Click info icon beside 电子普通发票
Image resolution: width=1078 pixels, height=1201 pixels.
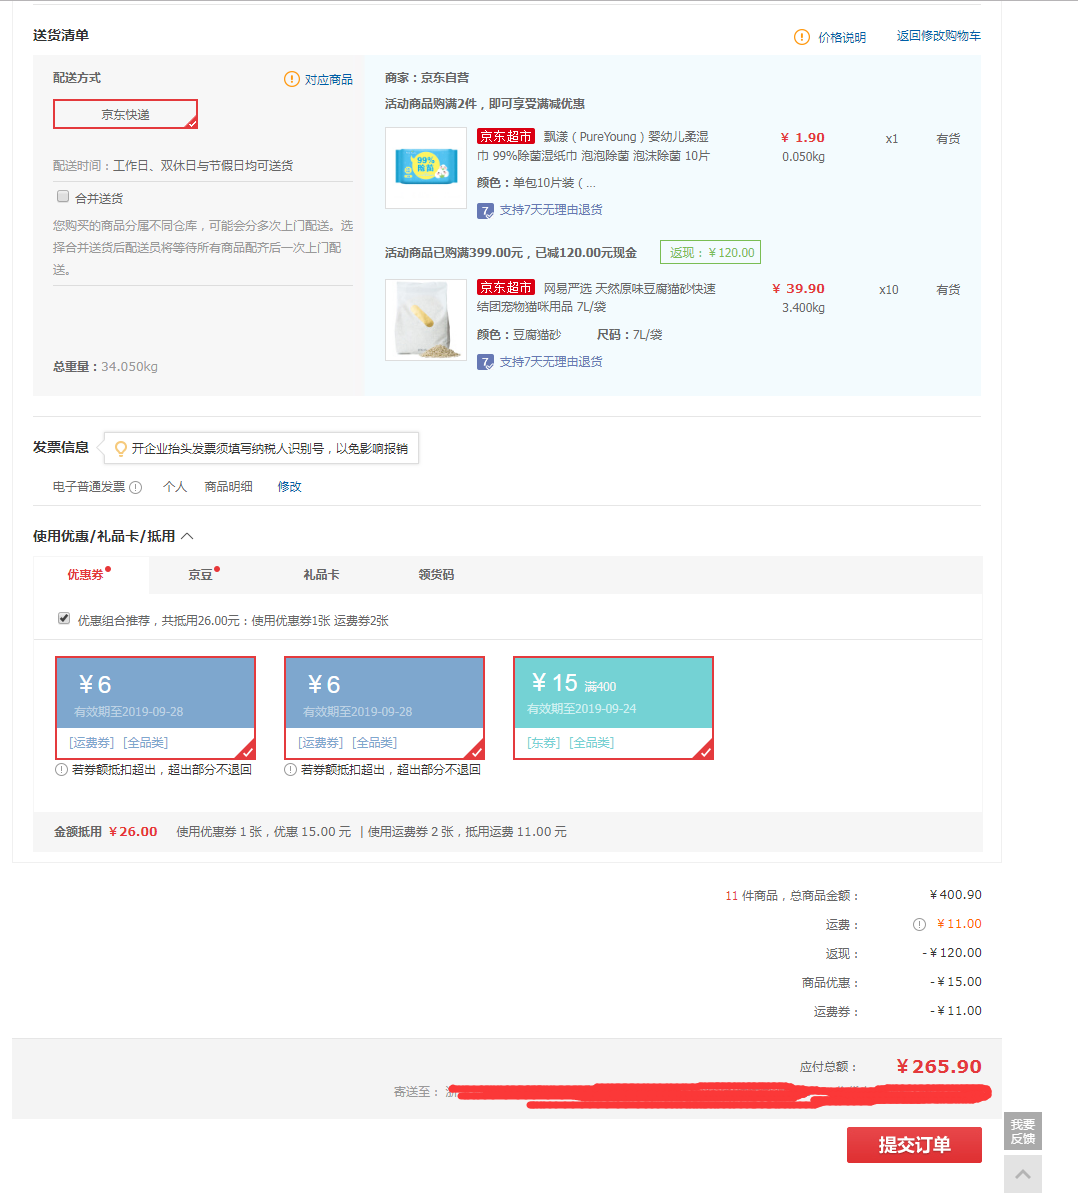[136, 487]
